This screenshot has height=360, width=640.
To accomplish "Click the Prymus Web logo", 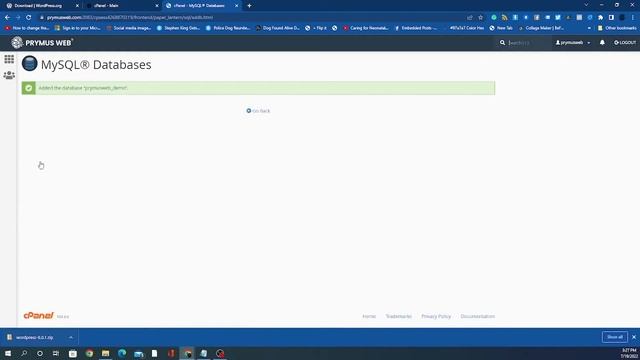I will click(42, 42).
